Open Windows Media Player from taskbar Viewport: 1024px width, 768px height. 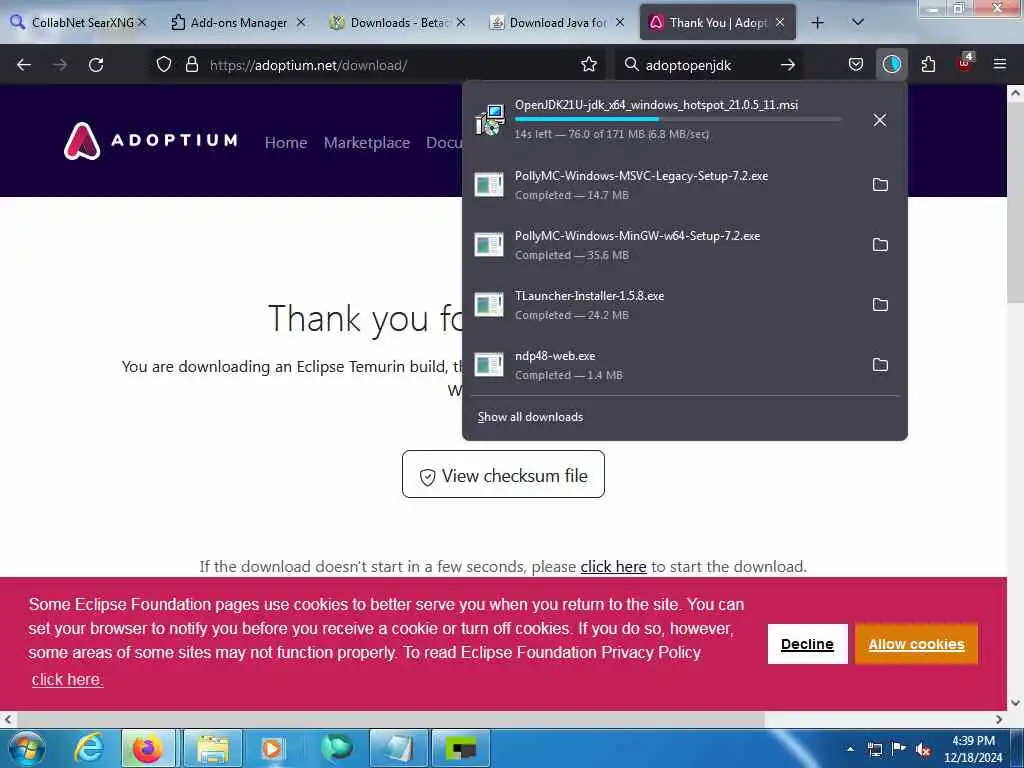(x=272, y=748)
